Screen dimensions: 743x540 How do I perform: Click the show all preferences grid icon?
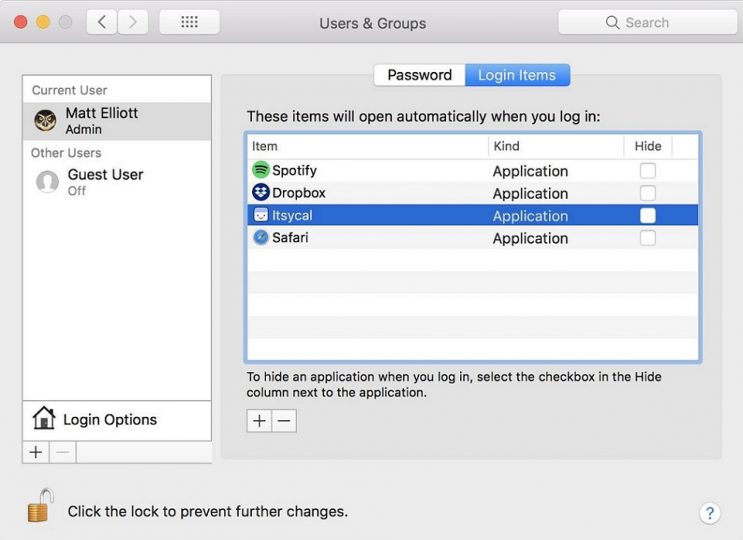189,22
